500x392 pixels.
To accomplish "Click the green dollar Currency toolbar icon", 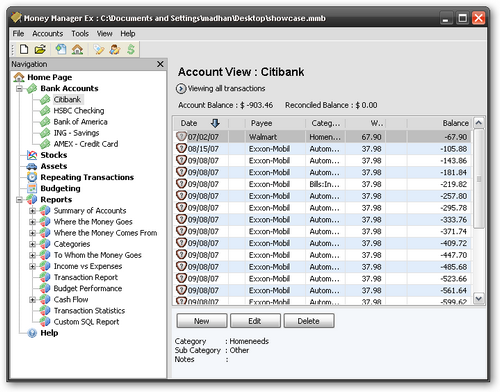I will 131,49.
